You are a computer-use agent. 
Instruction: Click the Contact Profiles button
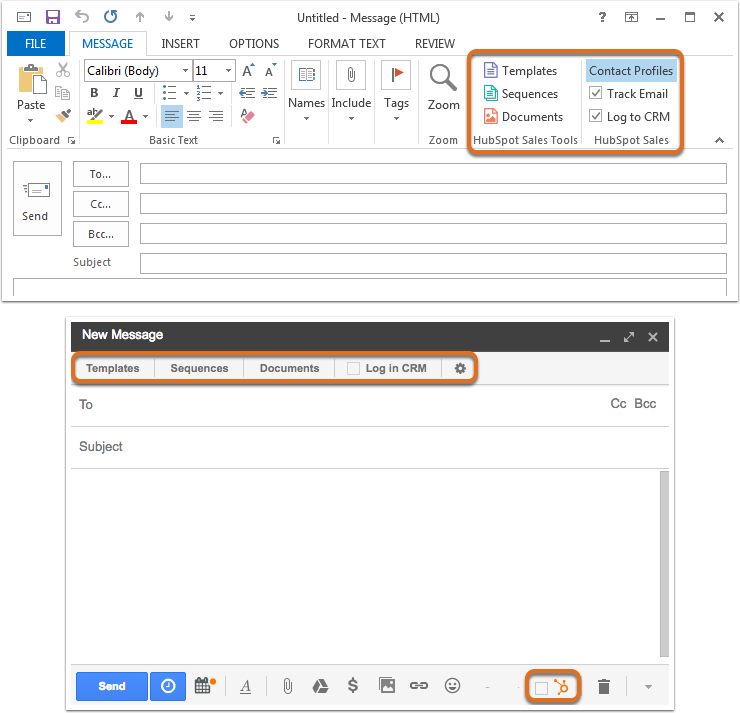click(x=630, y=71)
